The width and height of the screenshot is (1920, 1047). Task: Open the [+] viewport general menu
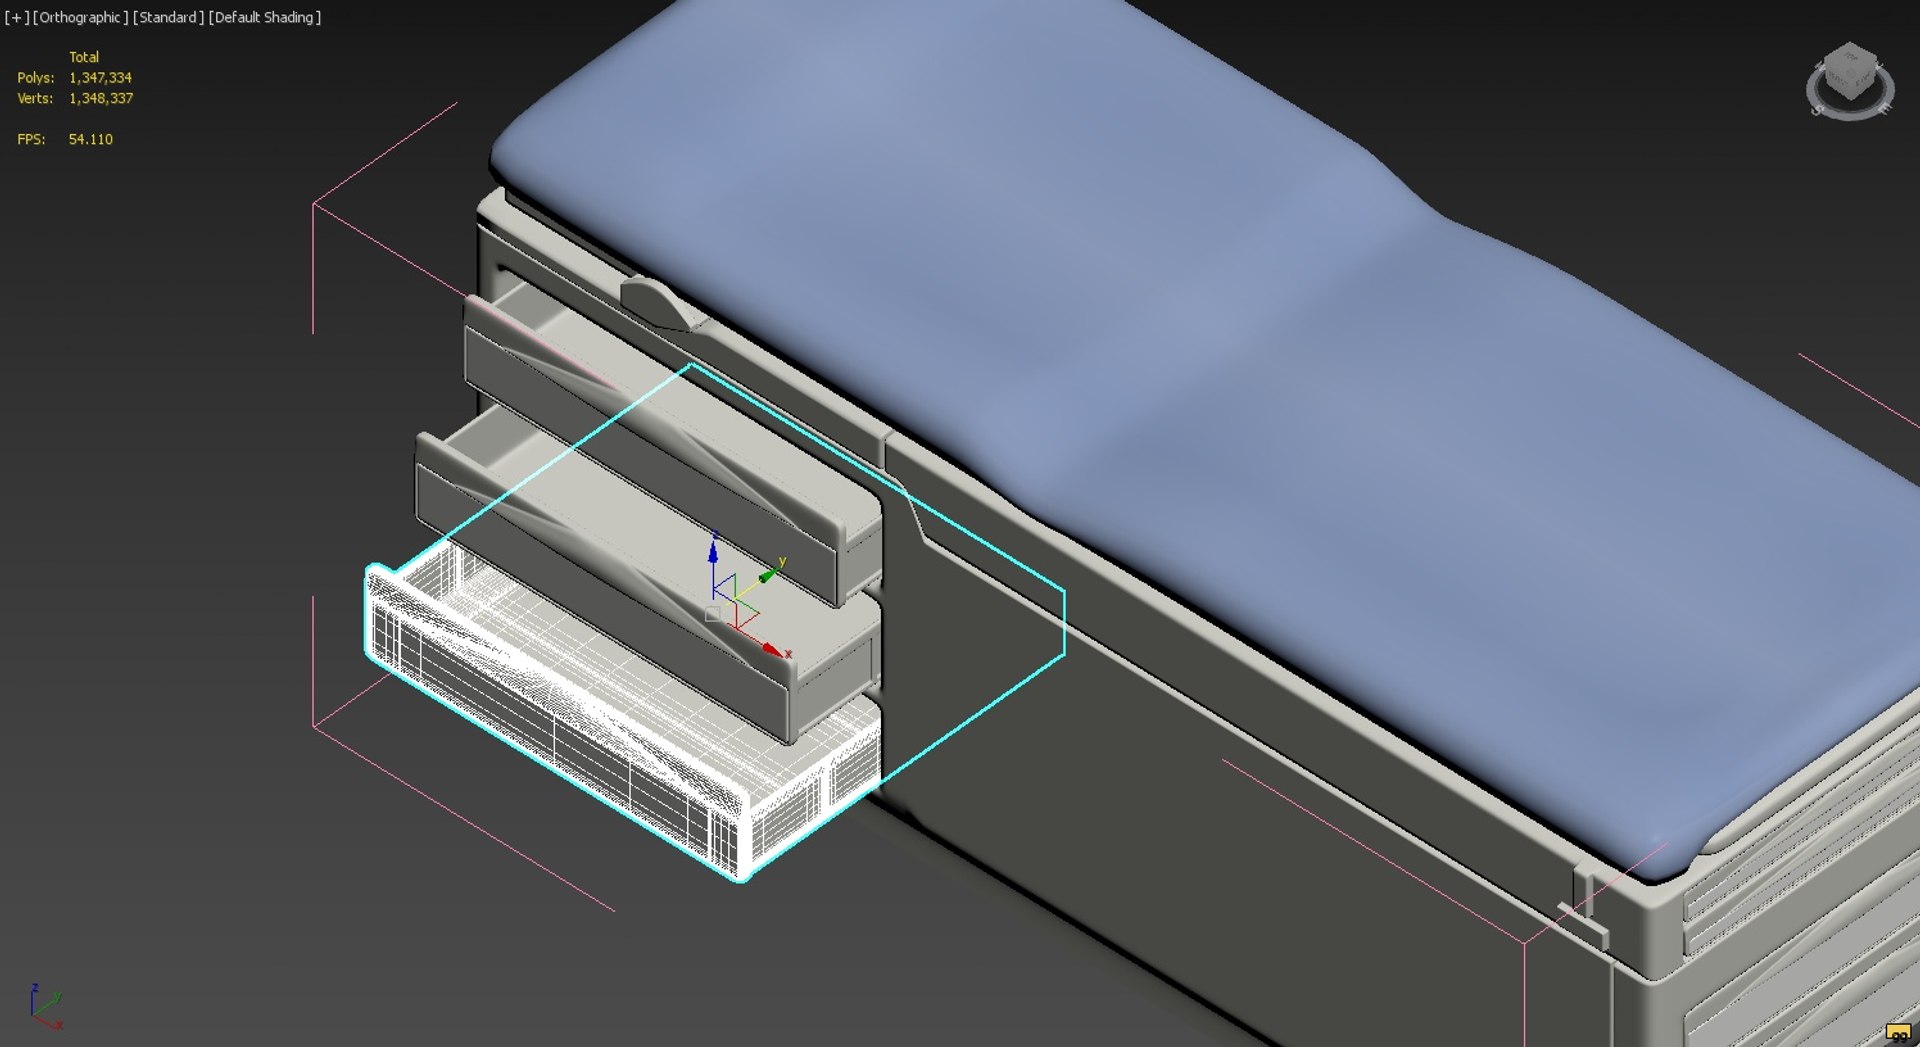pos(16,17)
